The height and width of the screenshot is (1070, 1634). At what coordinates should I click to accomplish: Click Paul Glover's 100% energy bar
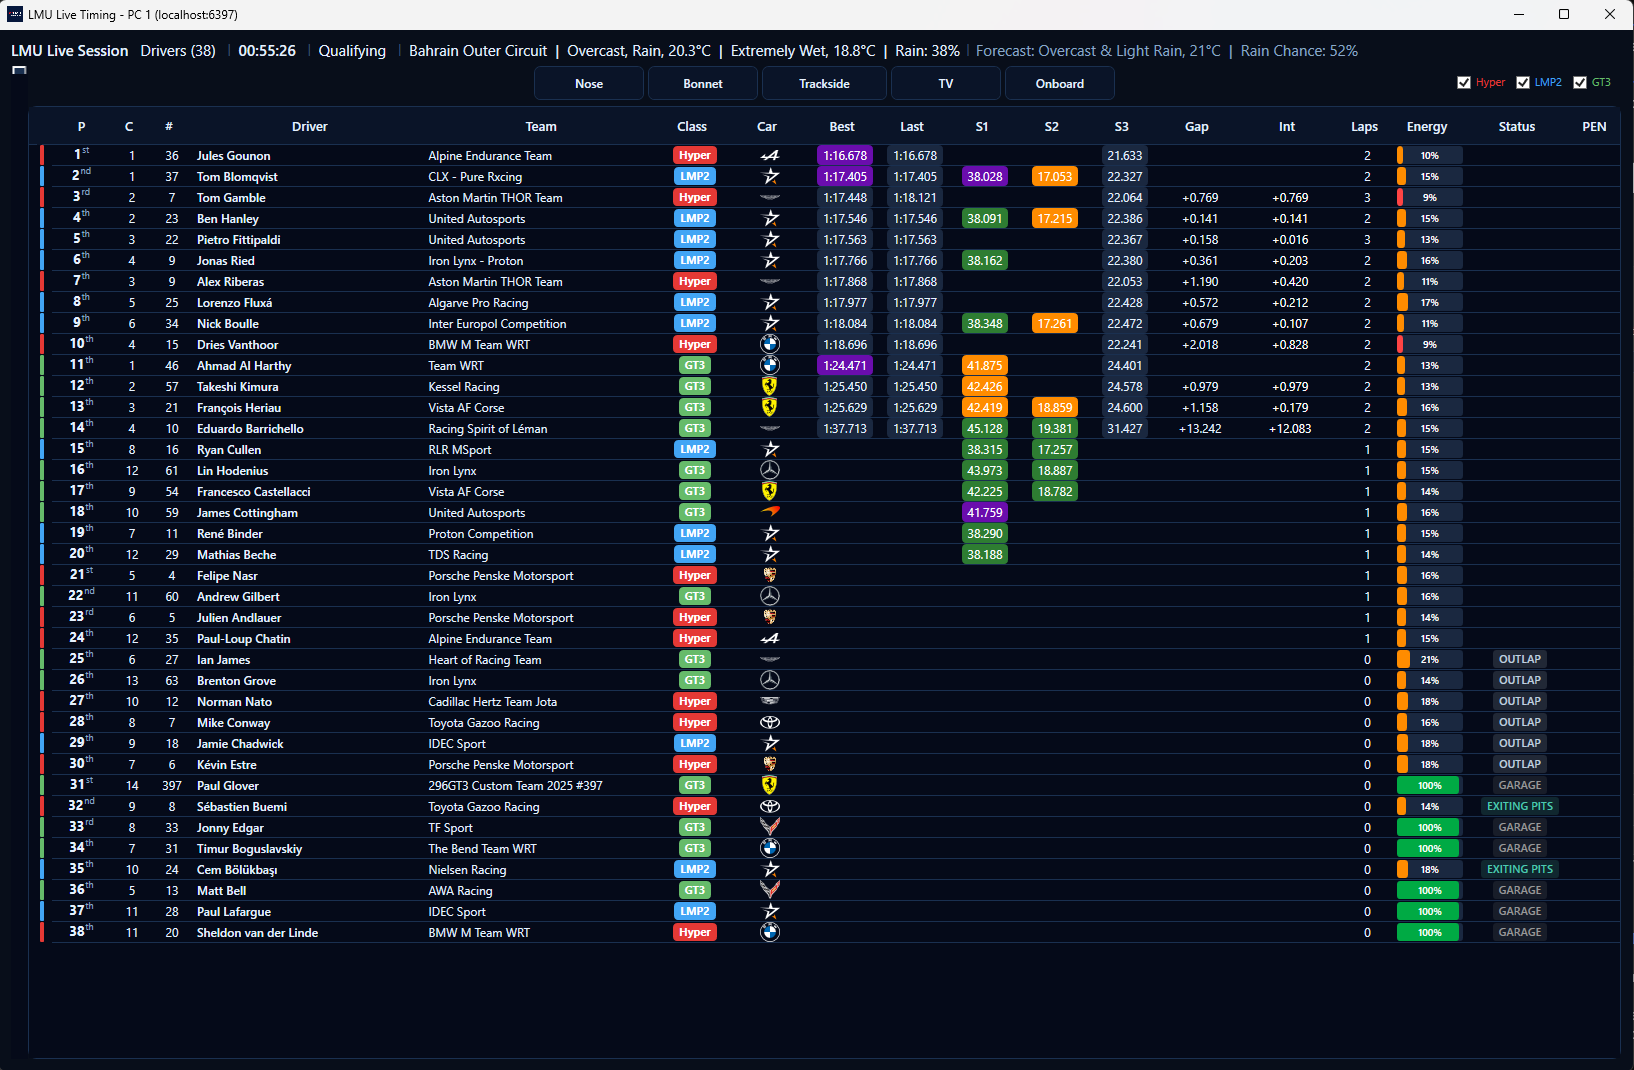pyautogui.click(x=1429, y=786)
